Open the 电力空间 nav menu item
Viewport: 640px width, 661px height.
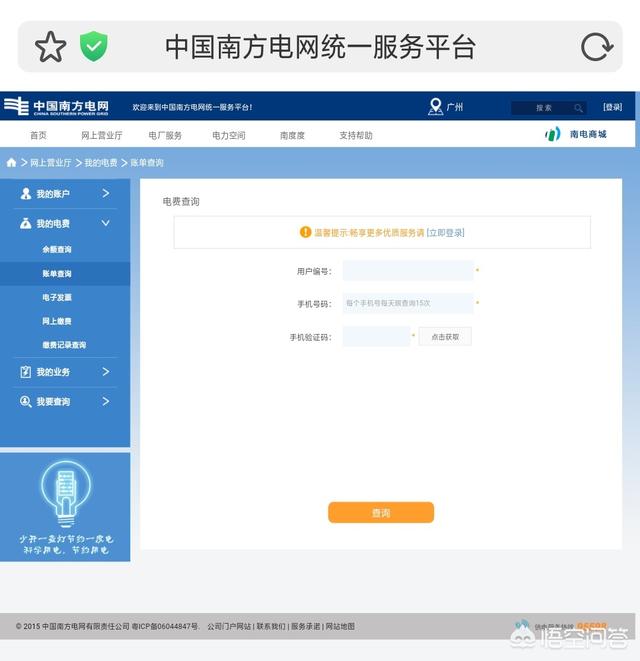click(x=229, y=135)
